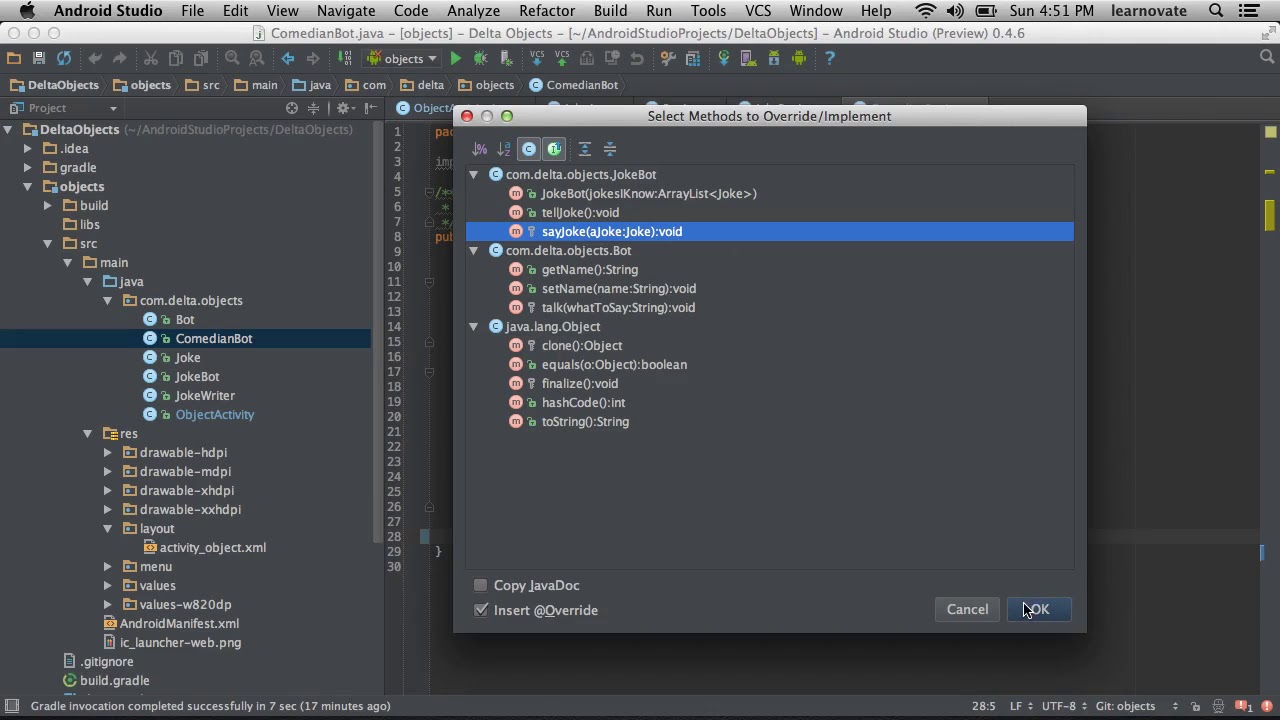Save all files using the floppy icon

pos(39,58)
